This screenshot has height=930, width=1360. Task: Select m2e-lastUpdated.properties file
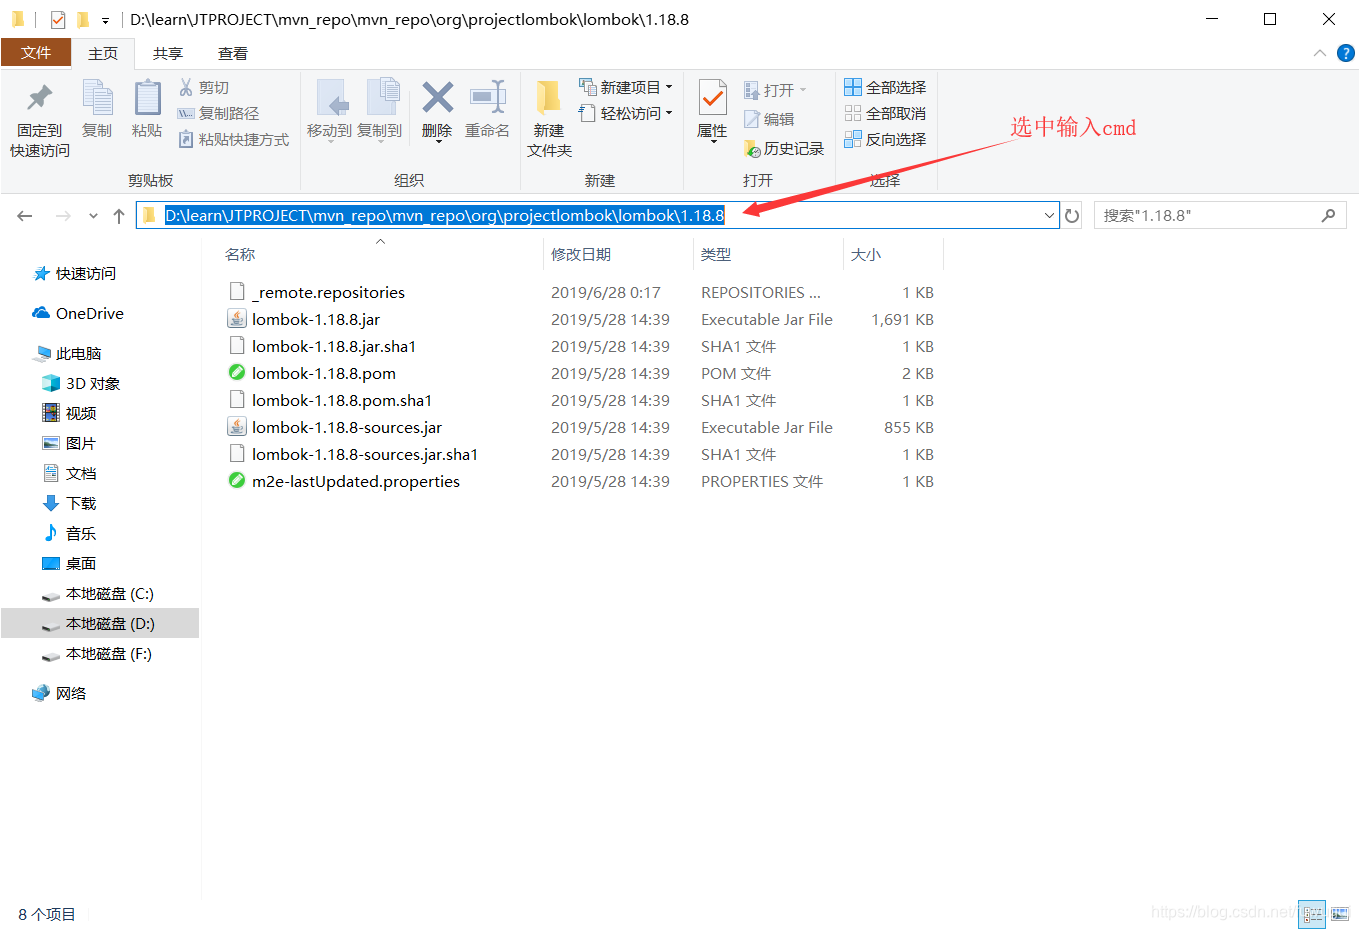[x=356, y=481]
